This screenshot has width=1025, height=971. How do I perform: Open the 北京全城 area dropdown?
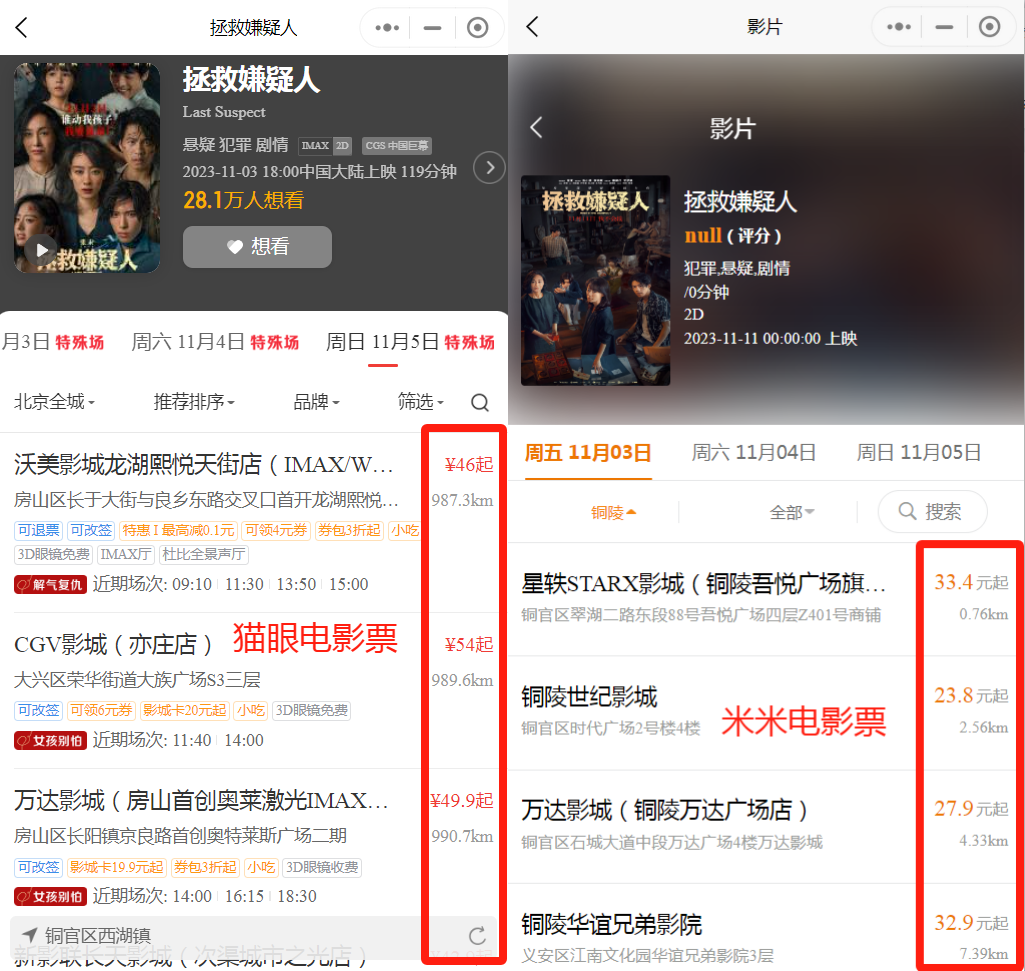coord(54,401)
